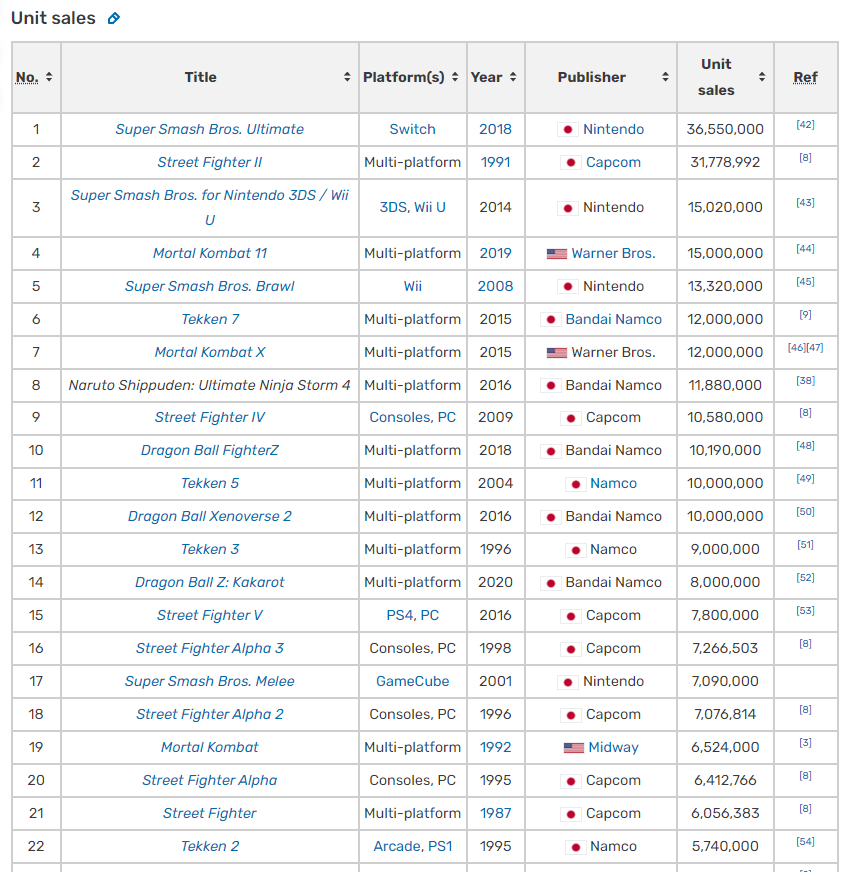Open Dragon Ball Z: Kakarot link
The width and height of the screenshot is (849, 872).
pos(210,582)
